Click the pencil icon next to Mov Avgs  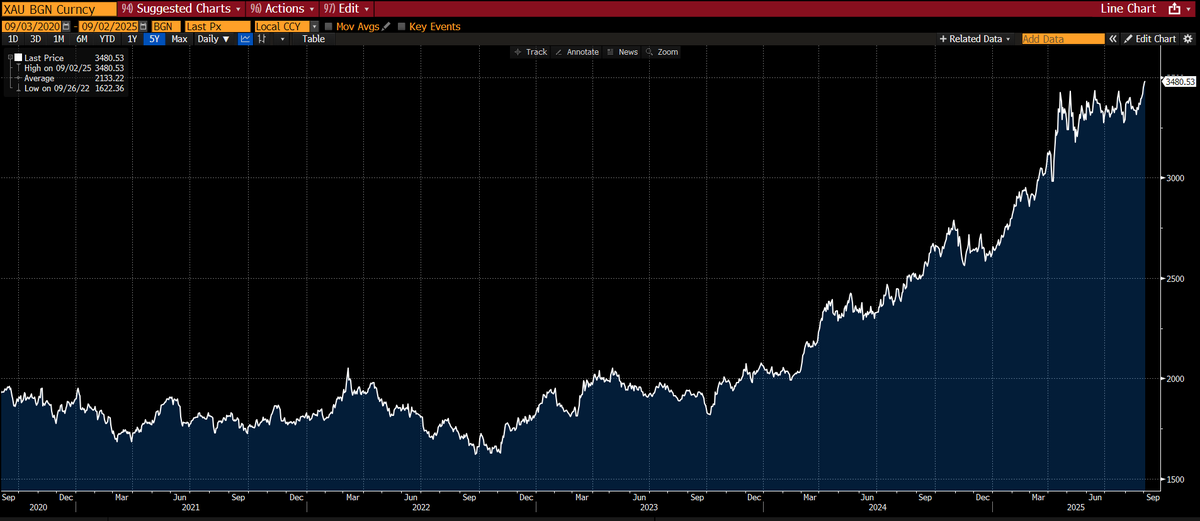[385, 26]
